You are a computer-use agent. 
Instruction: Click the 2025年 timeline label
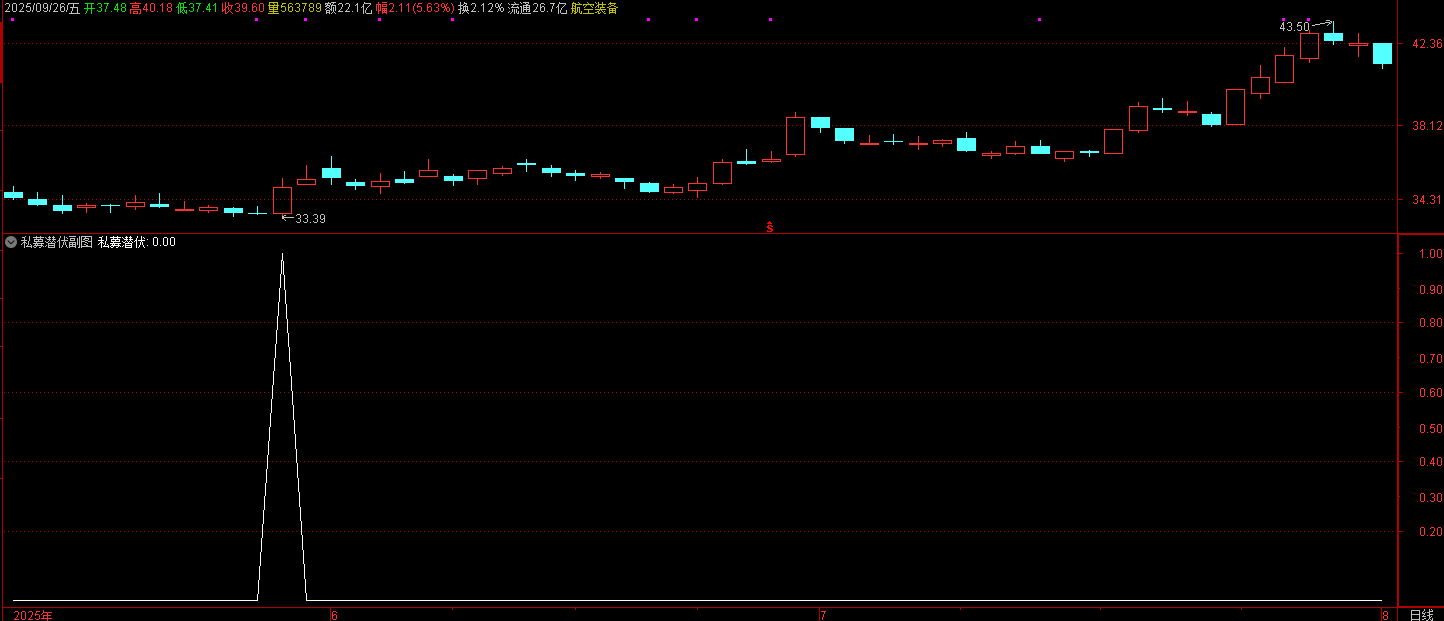[33, 615]
